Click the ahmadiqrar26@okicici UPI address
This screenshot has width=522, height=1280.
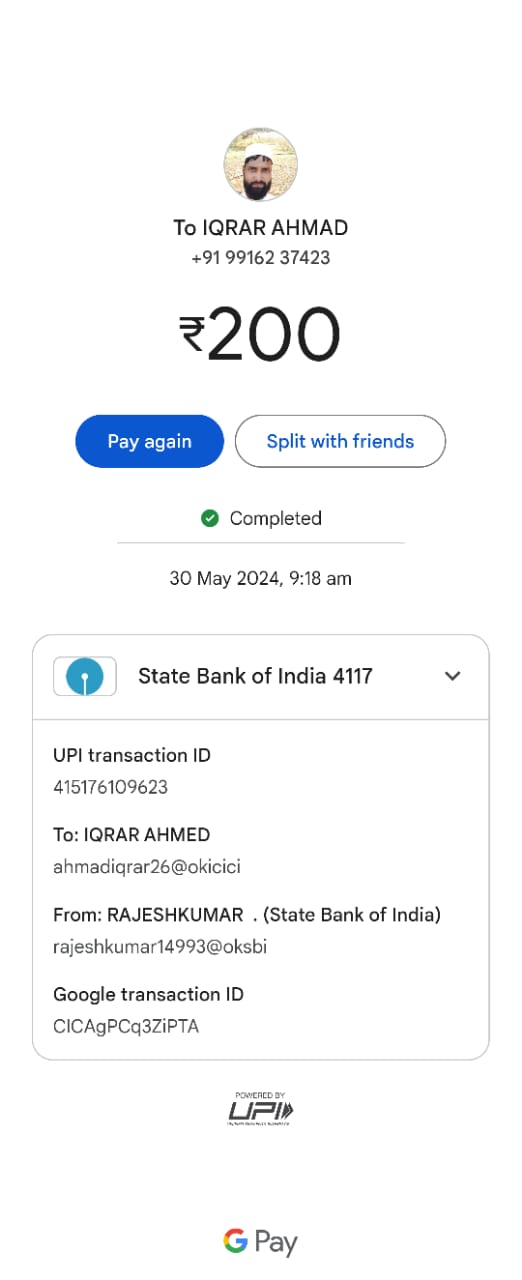pyautogui.click(x=147, y=867)
